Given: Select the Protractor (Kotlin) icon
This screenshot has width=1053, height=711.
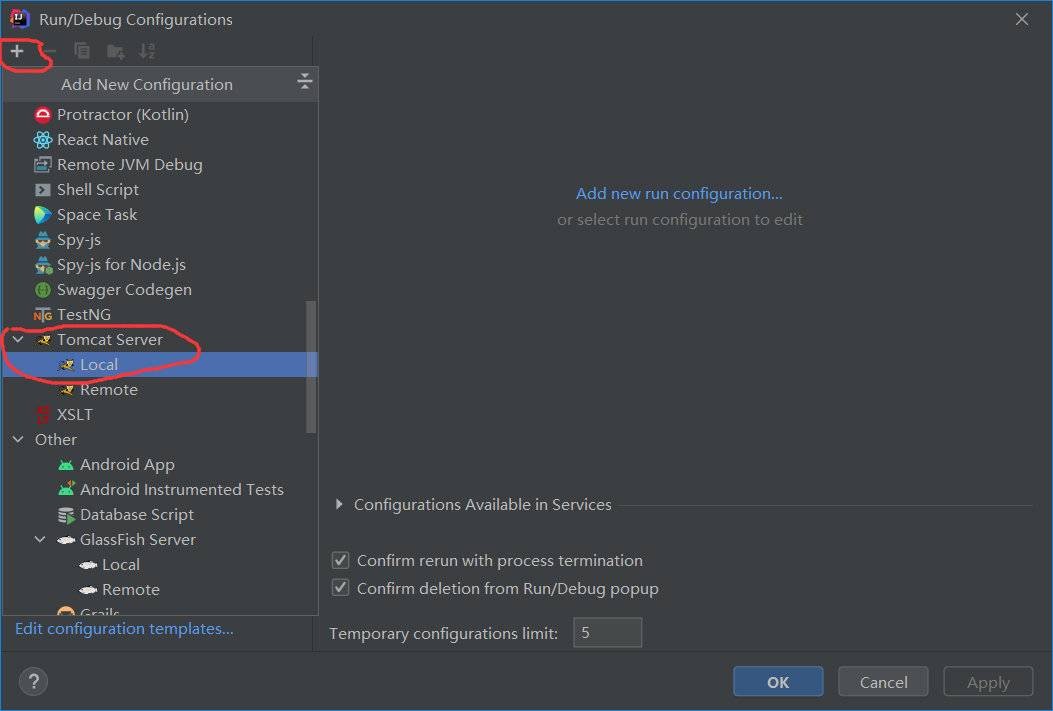Looking at the screenshot, I should pos(43,115).
